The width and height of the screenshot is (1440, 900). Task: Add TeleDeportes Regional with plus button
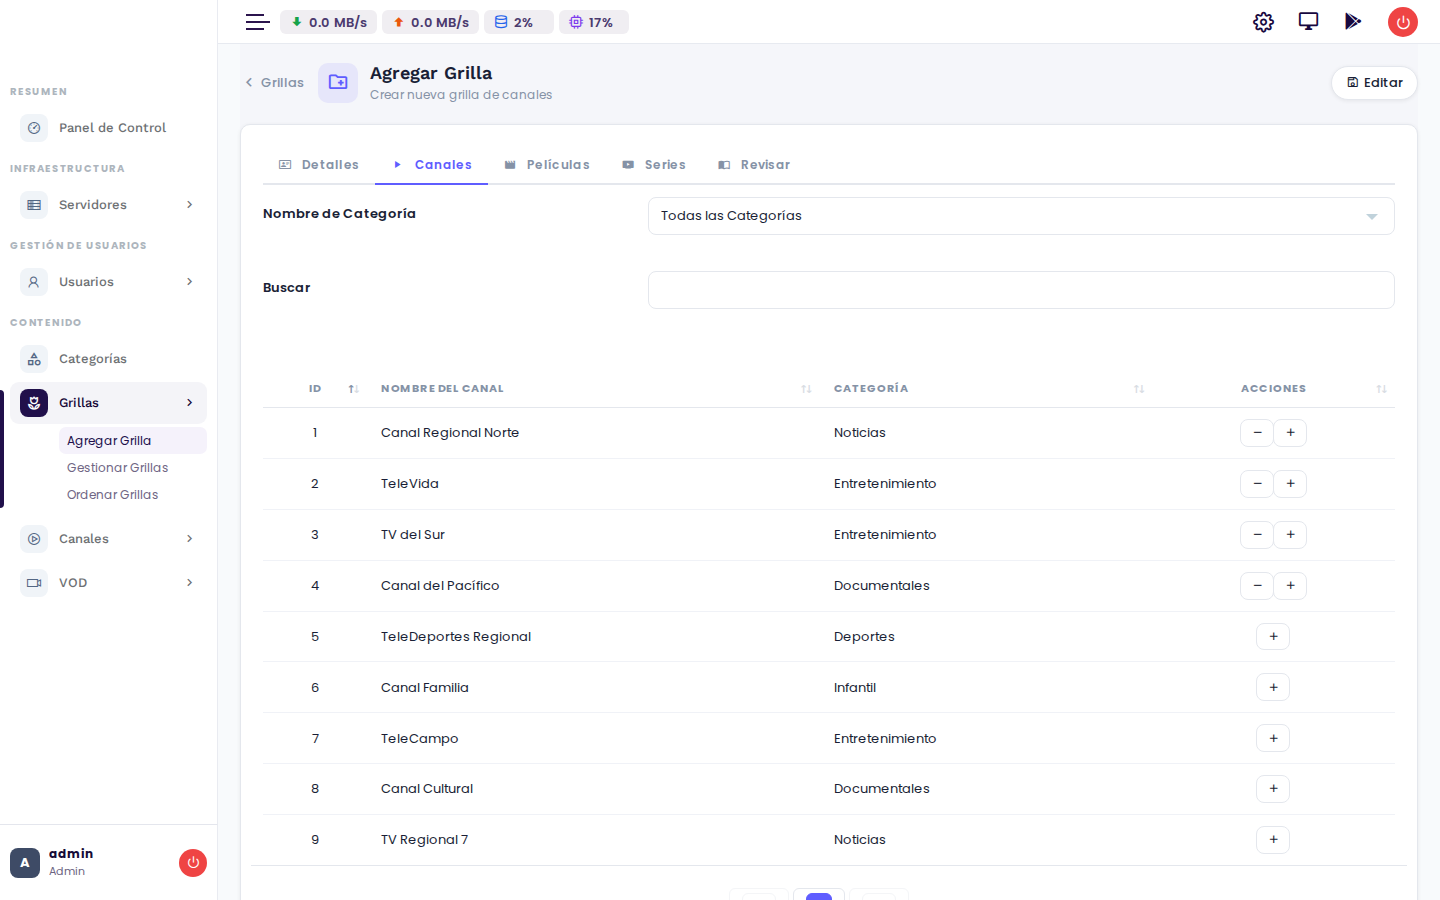pos(1273,637)
